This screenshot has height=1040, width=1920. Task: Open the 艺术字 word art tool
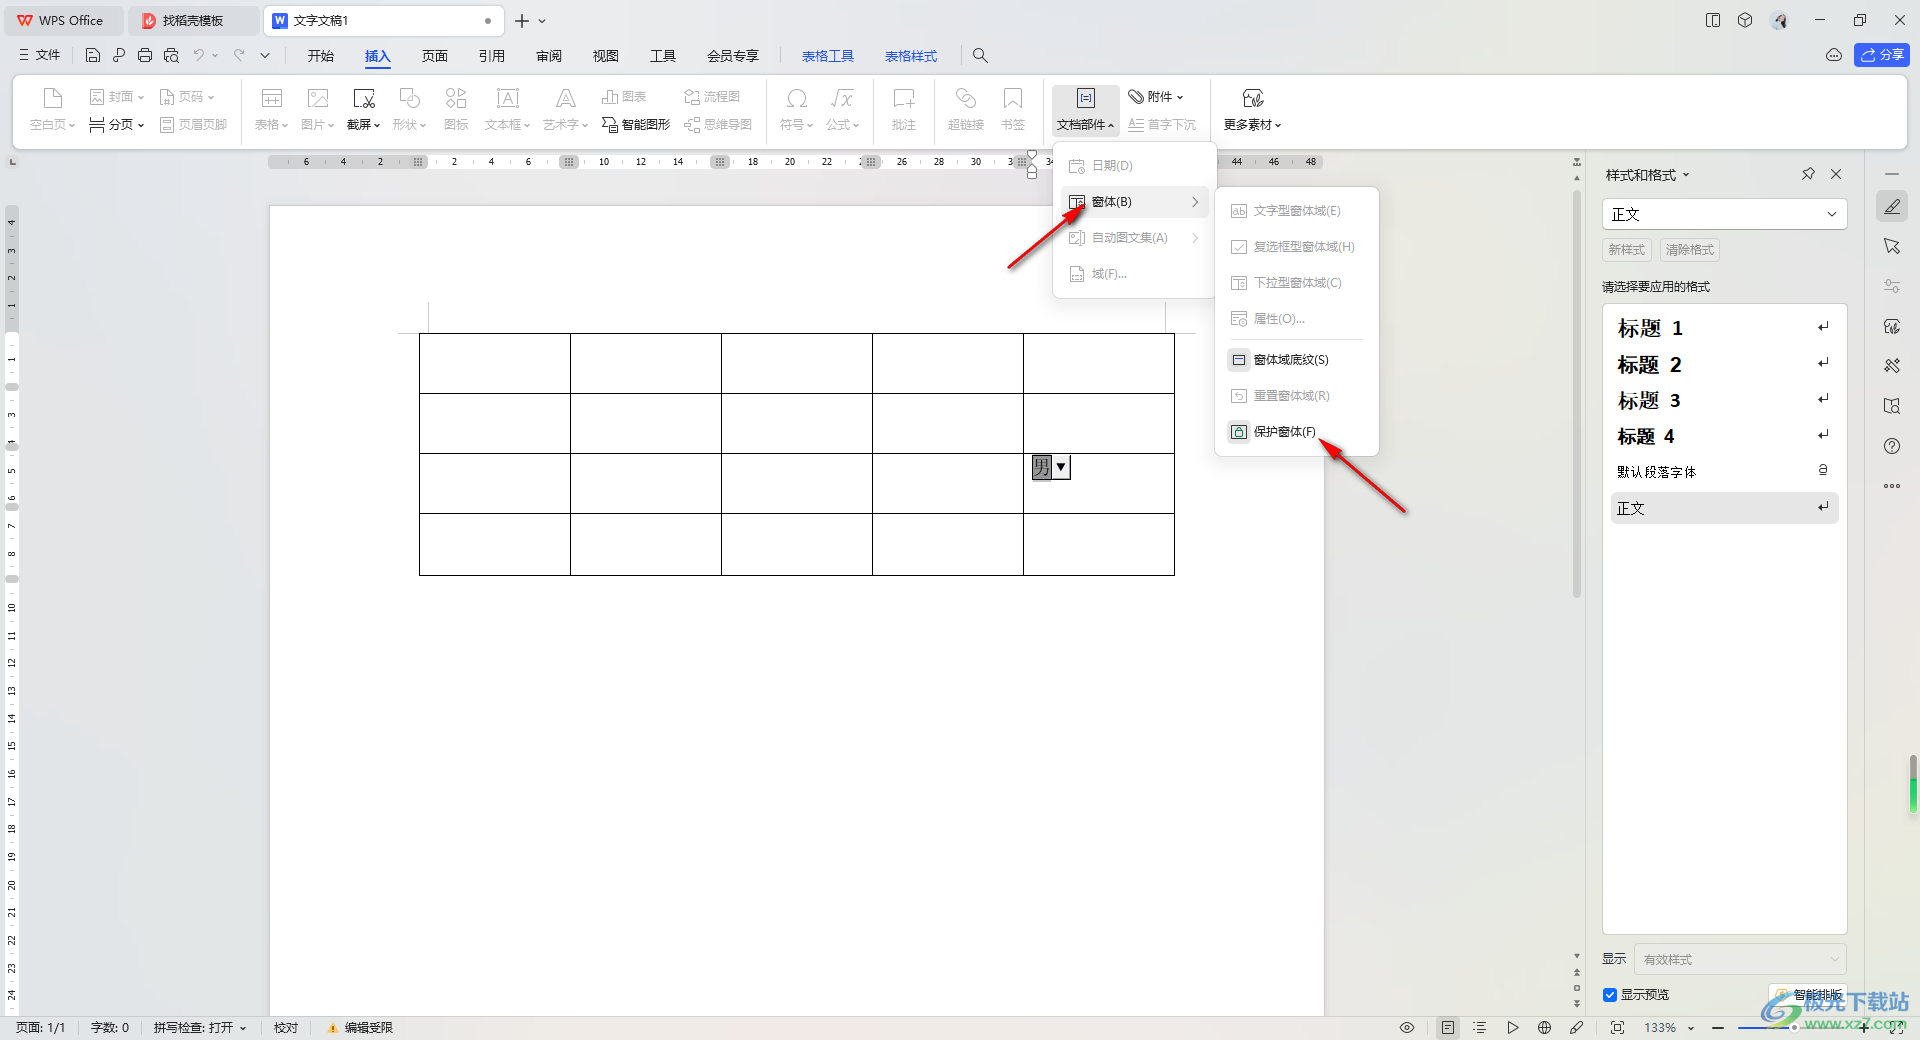pyautogui.click(x=566, y=110)
